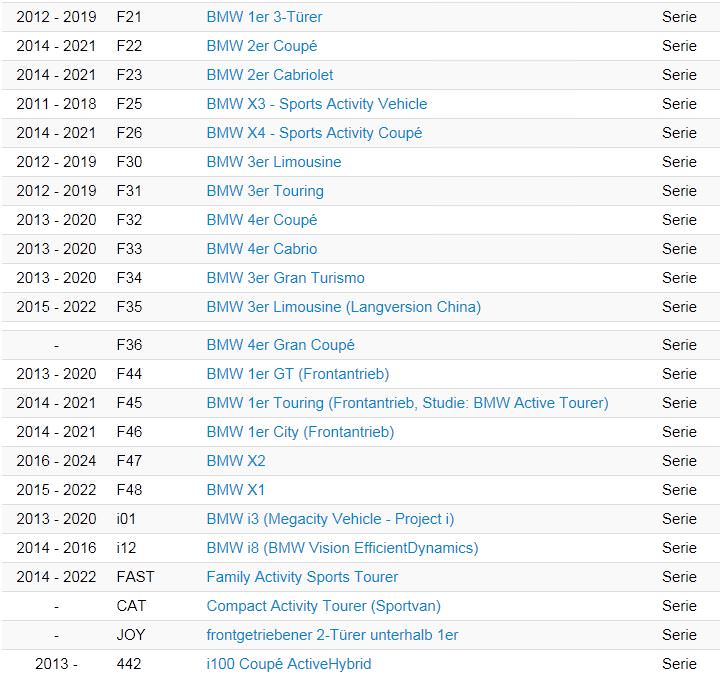Click the BMW X1 link
720x675 pixels.
pyautogui.click(x=236, y=489)
